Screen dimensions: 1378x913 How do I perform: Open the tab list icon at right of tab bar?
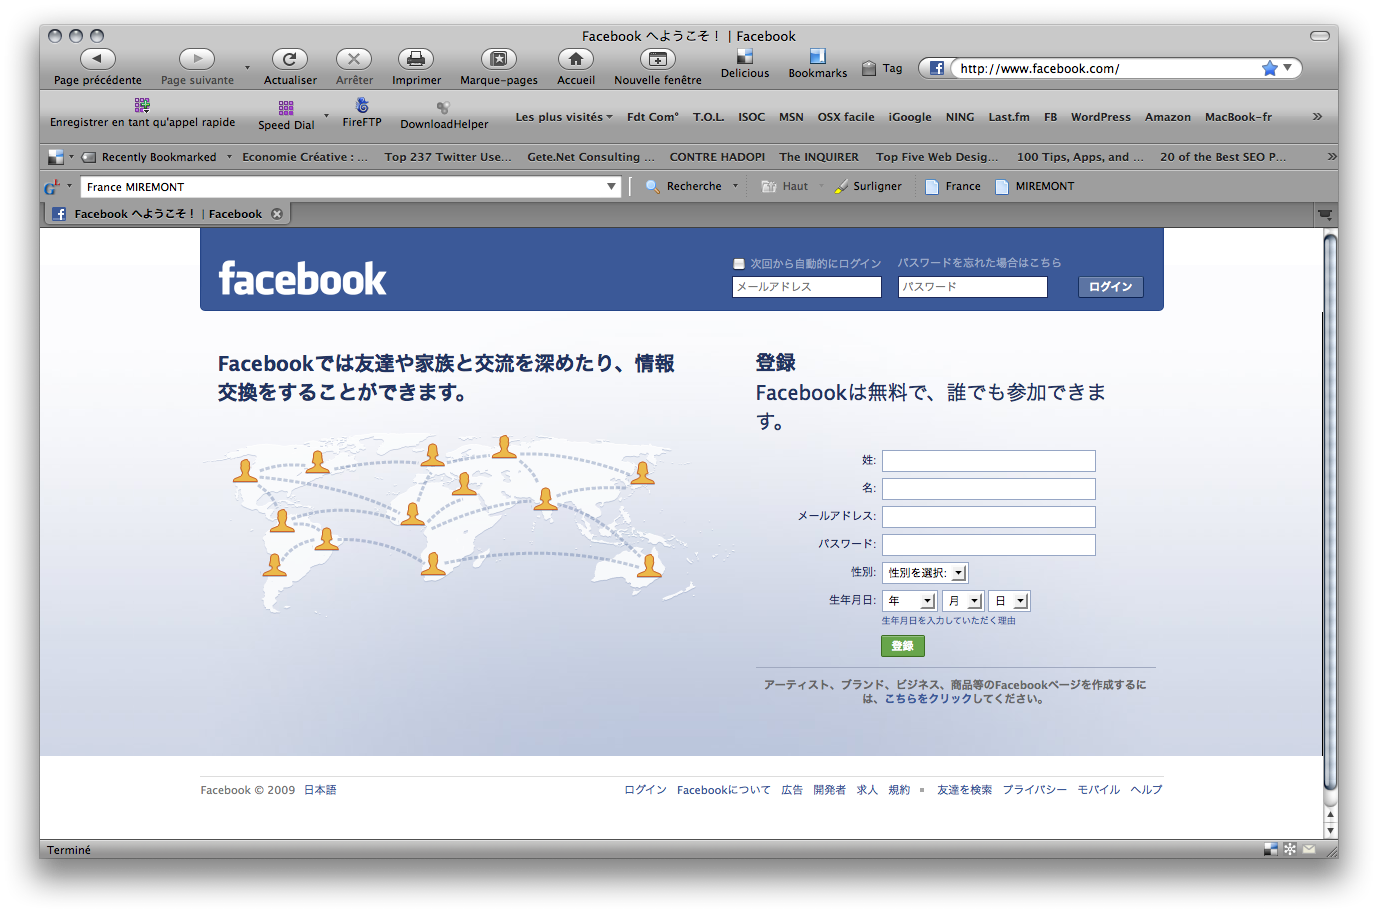tap(1325, 214)
